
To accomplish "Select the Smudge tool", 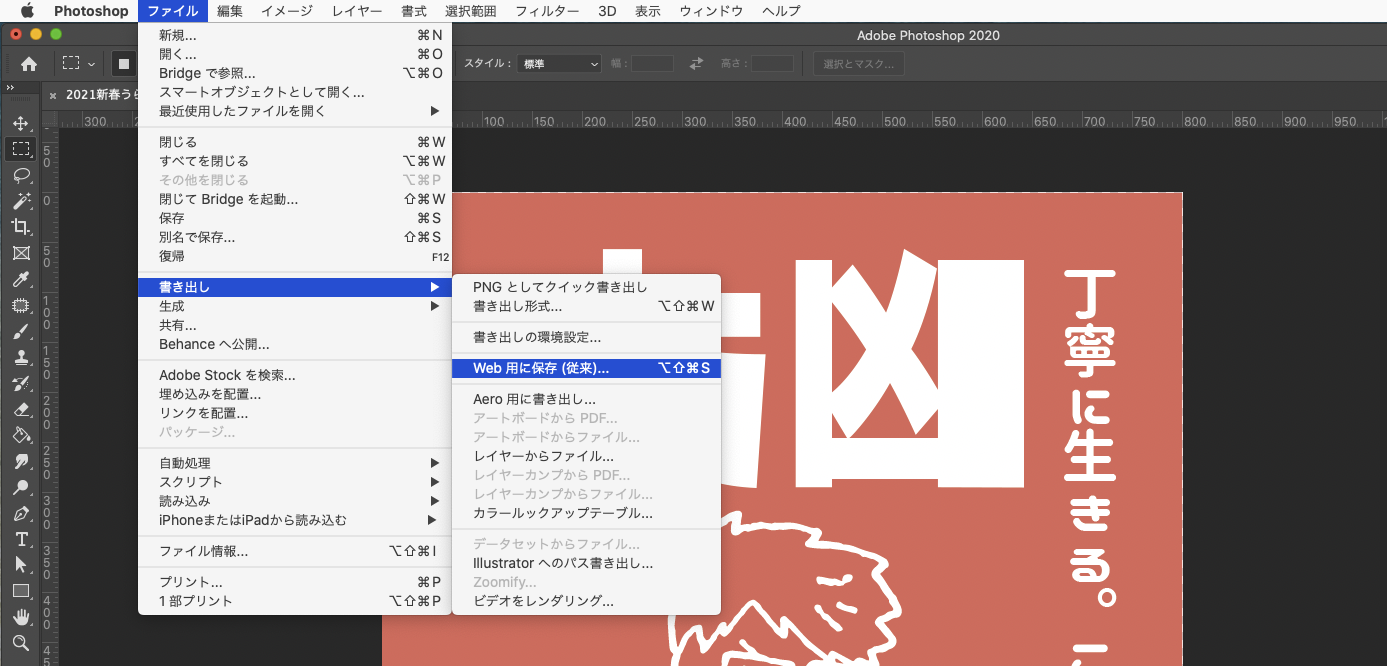I will pos(21,461).
